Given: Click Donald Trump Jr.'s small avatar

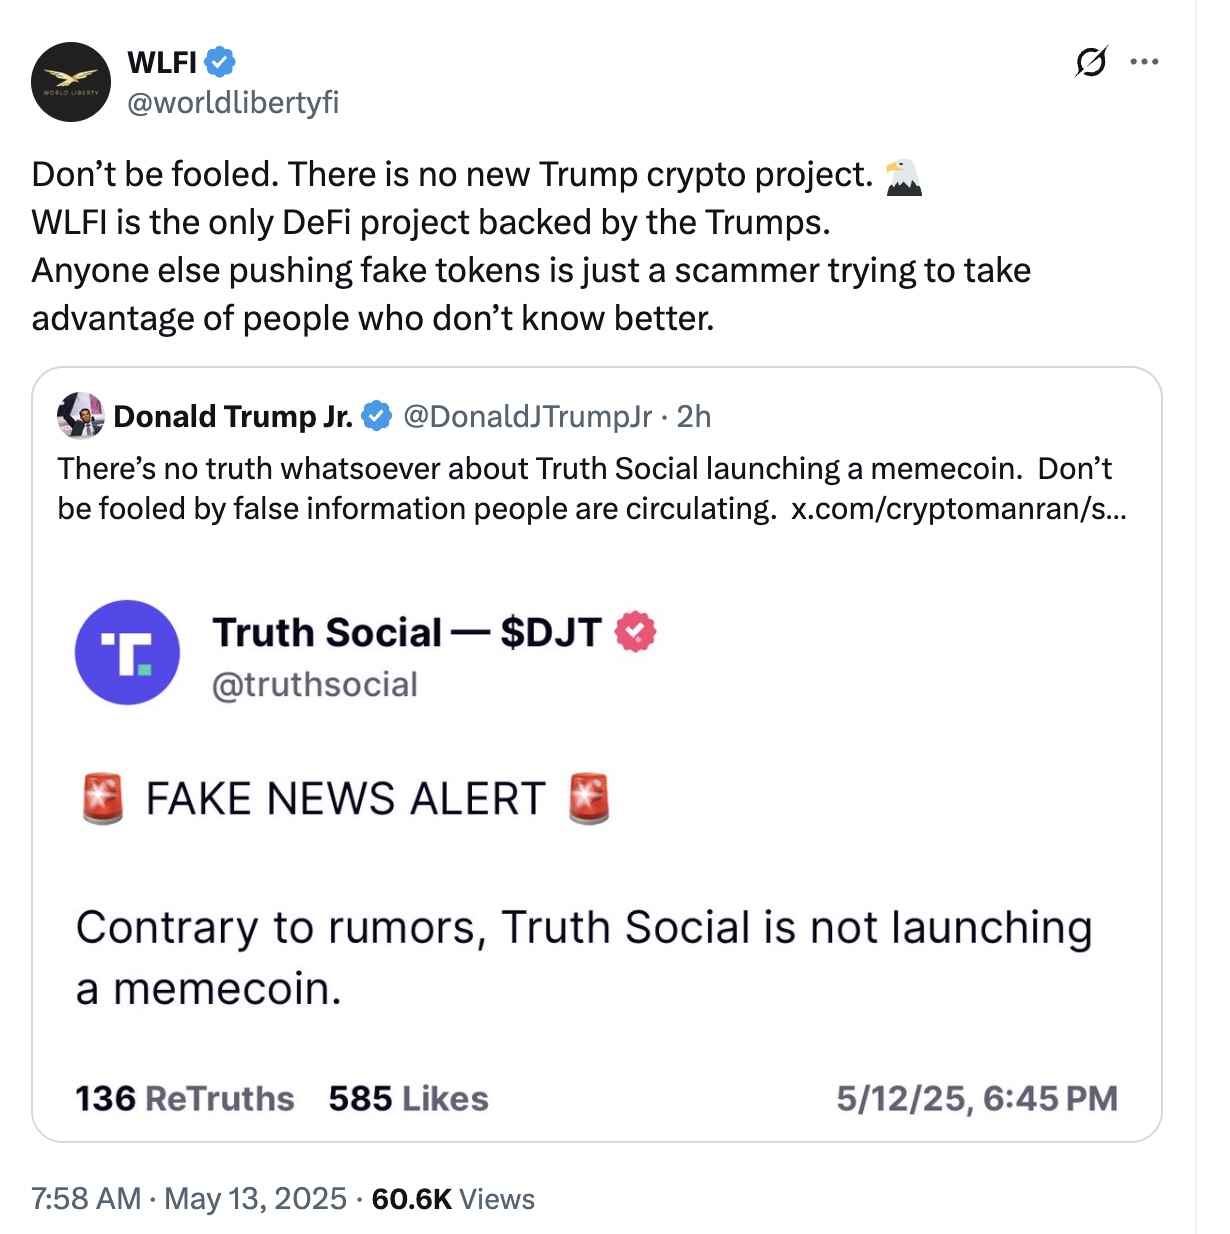Looking at the screenshot, I should (x=81, y=416).
